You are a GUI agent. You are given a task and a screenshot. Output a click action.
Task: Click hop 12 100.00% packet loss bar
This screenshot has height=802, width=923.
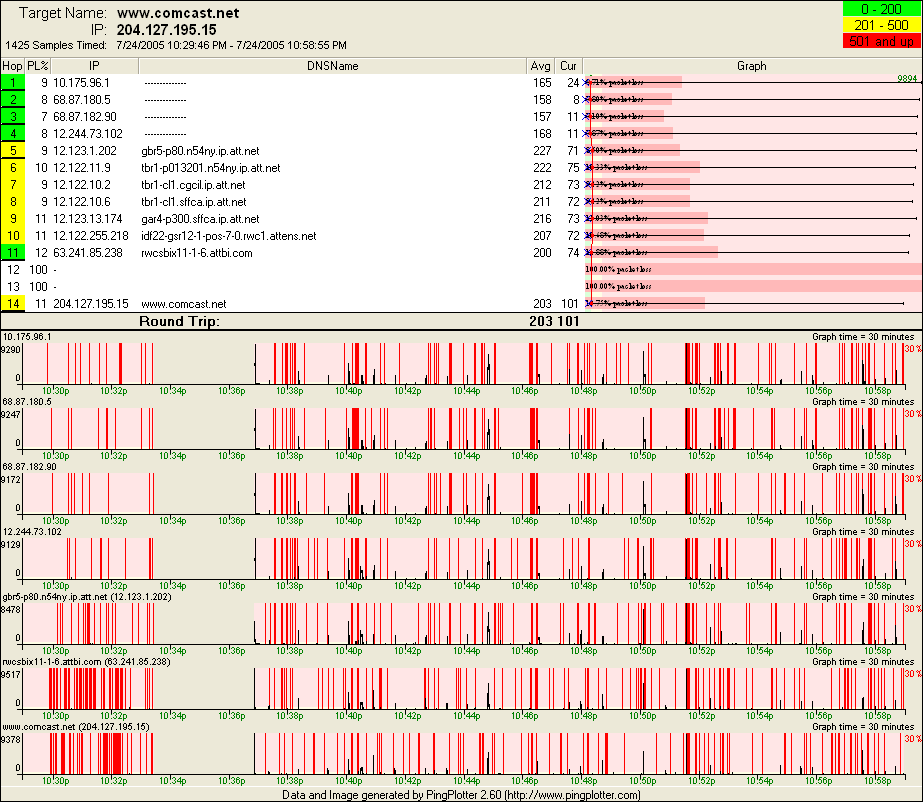pyautogui.click(x=753, y=270)
